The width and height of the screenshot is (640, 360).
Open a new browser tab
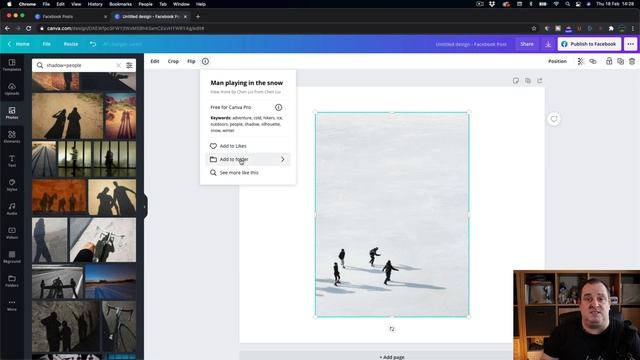pyautogui.click(x=198, y=17)
